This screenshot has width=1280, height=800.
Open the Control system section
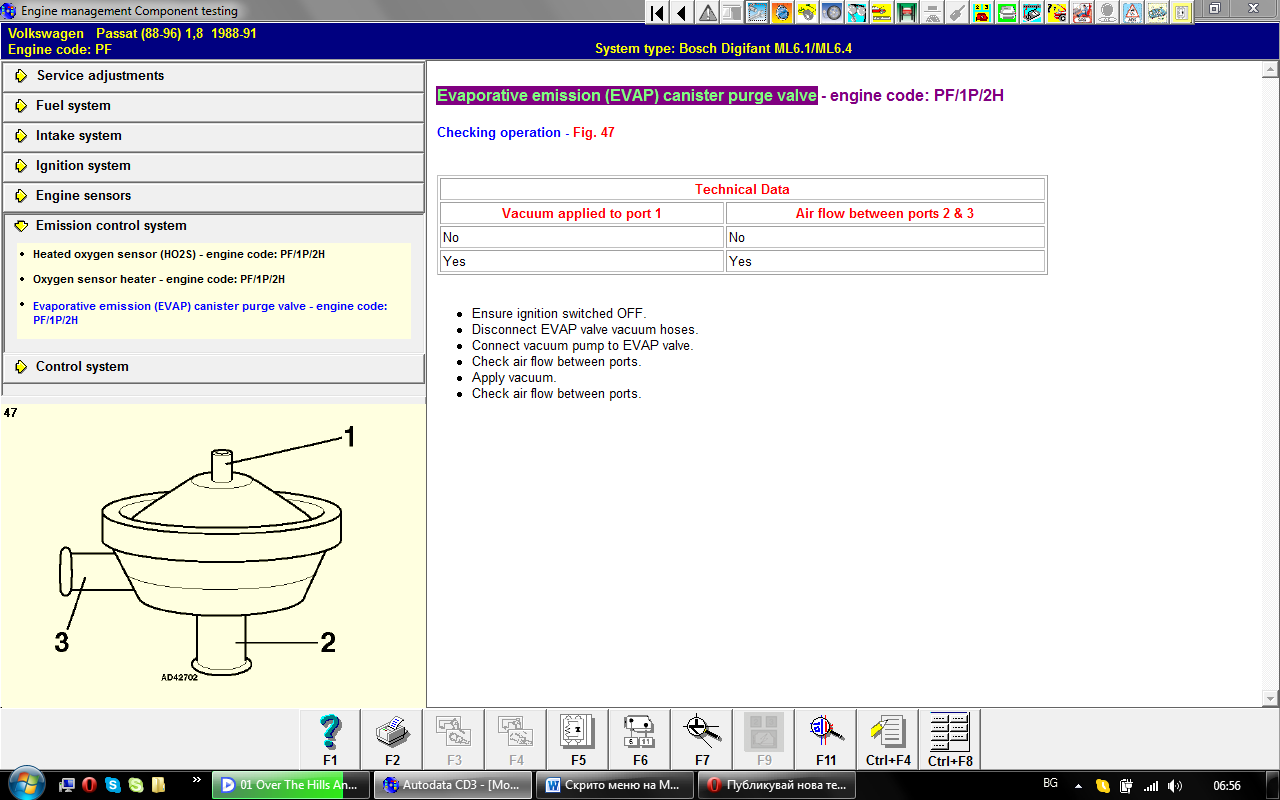82,367
